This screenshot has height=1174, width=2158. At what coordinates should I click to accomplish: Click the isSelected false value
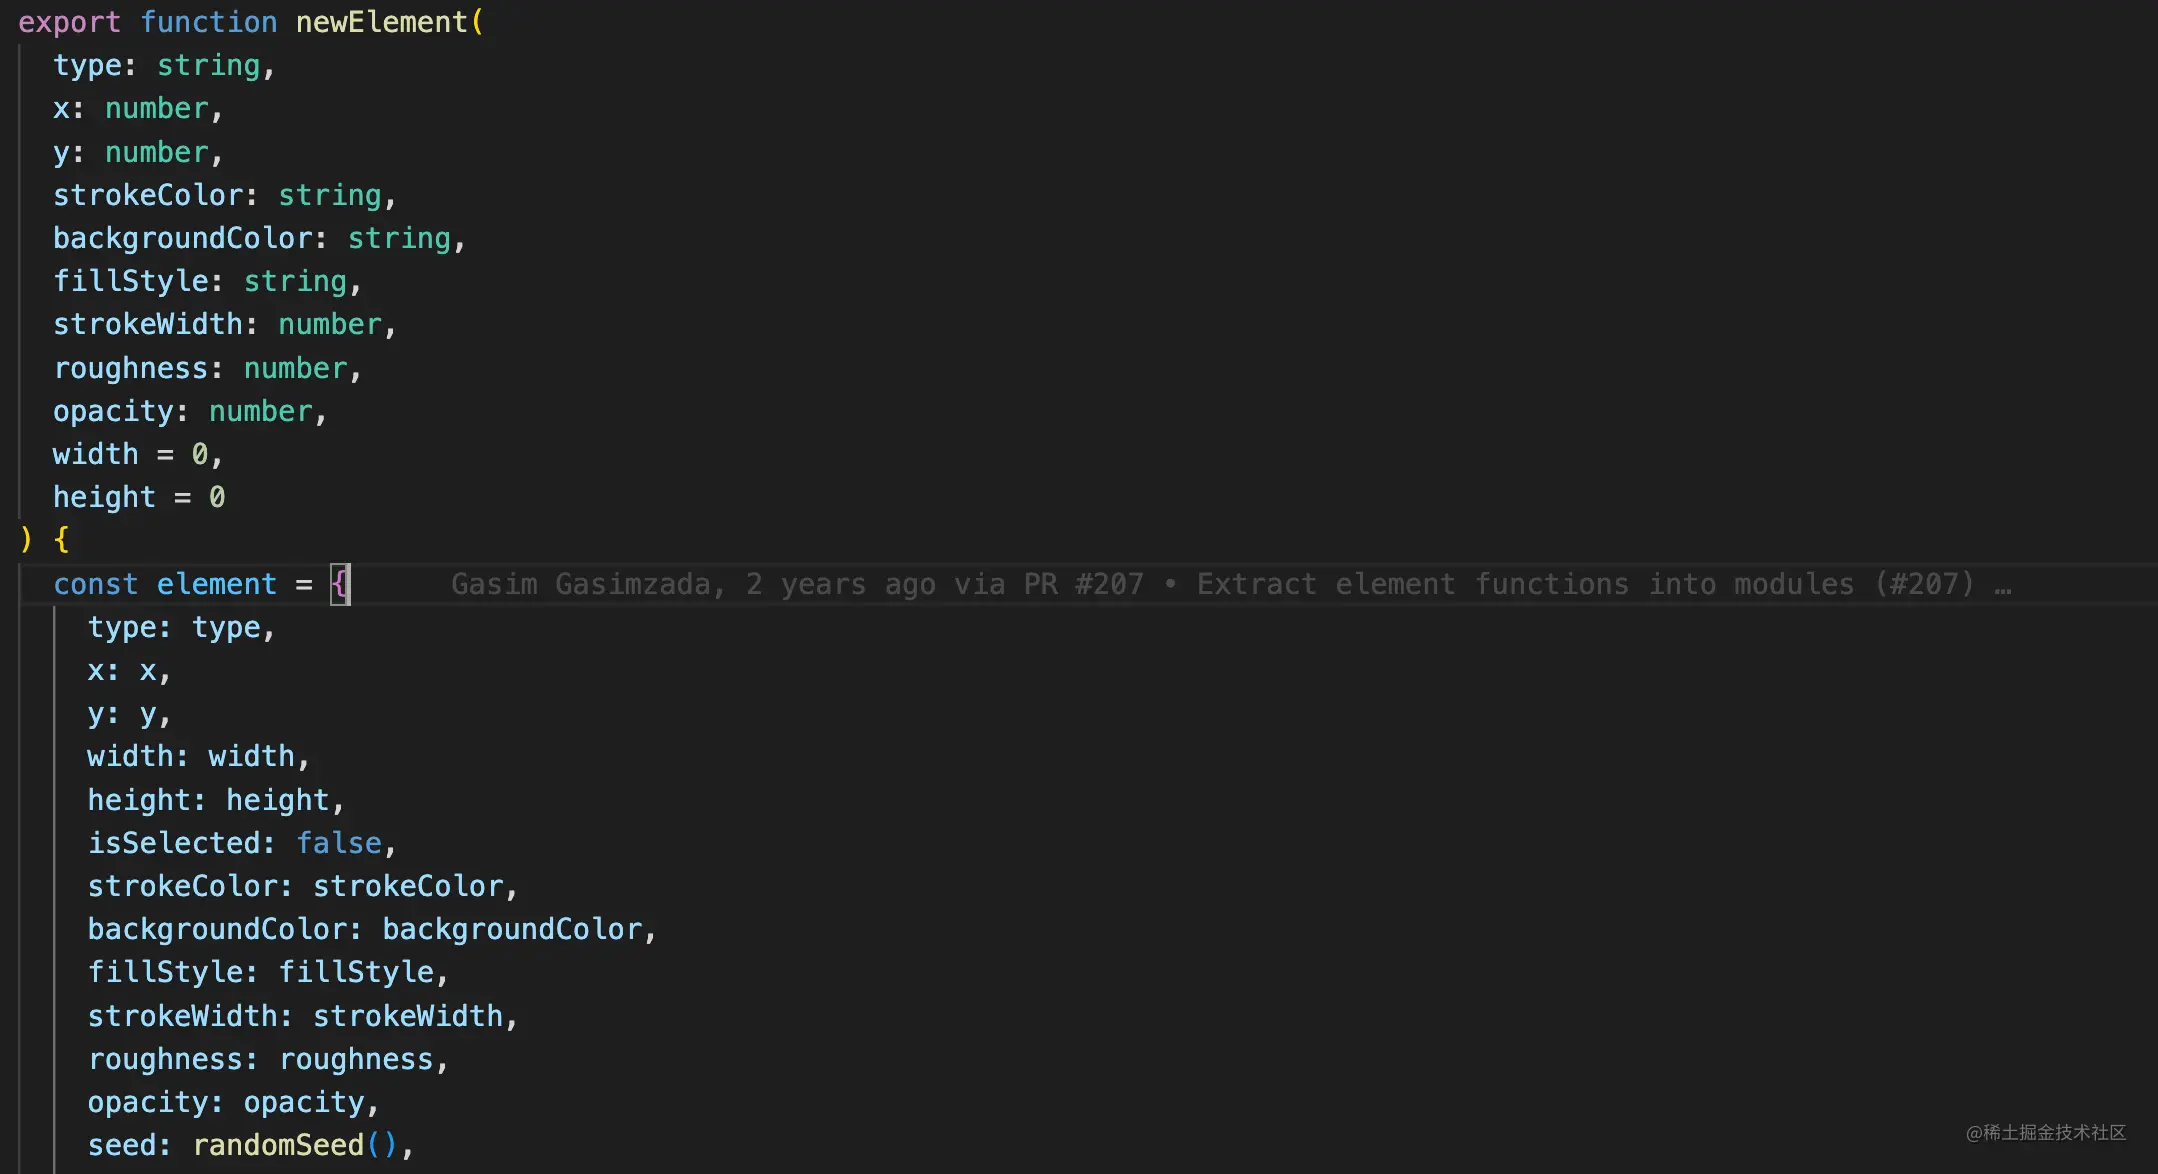click(x=339, y=843)
